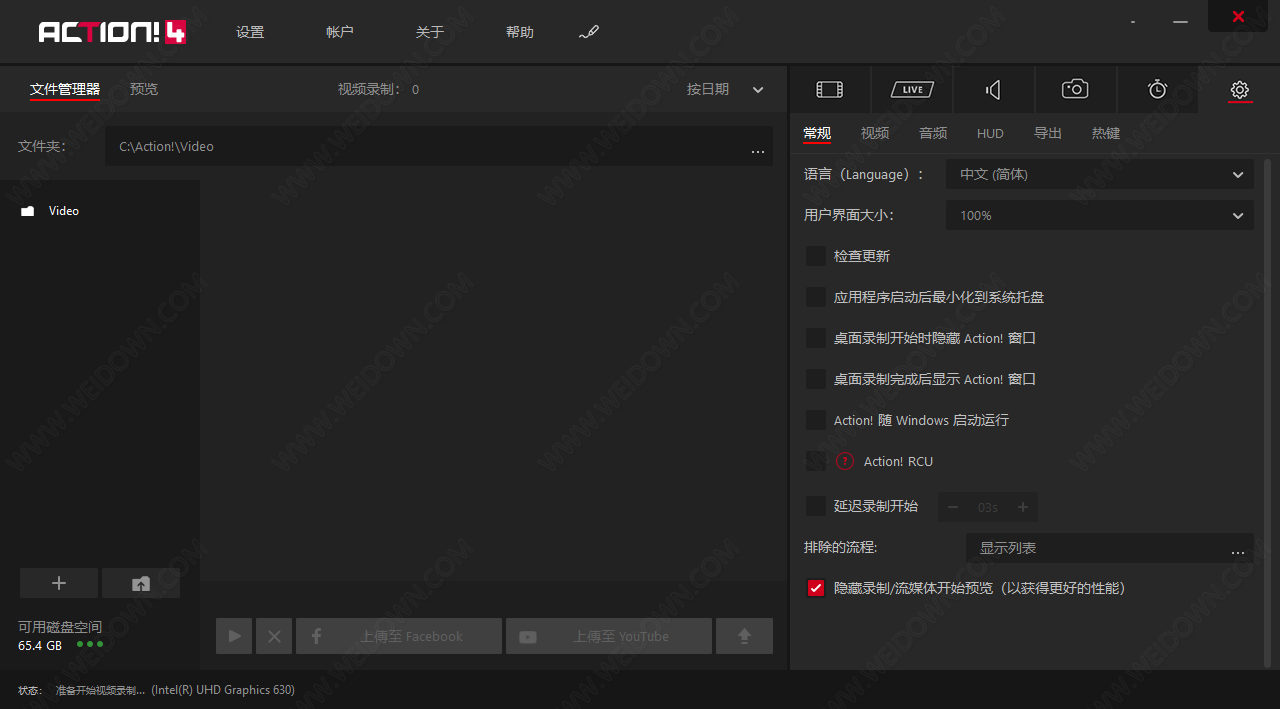Toggle the 检查更新 checkbox

(816, 256)
